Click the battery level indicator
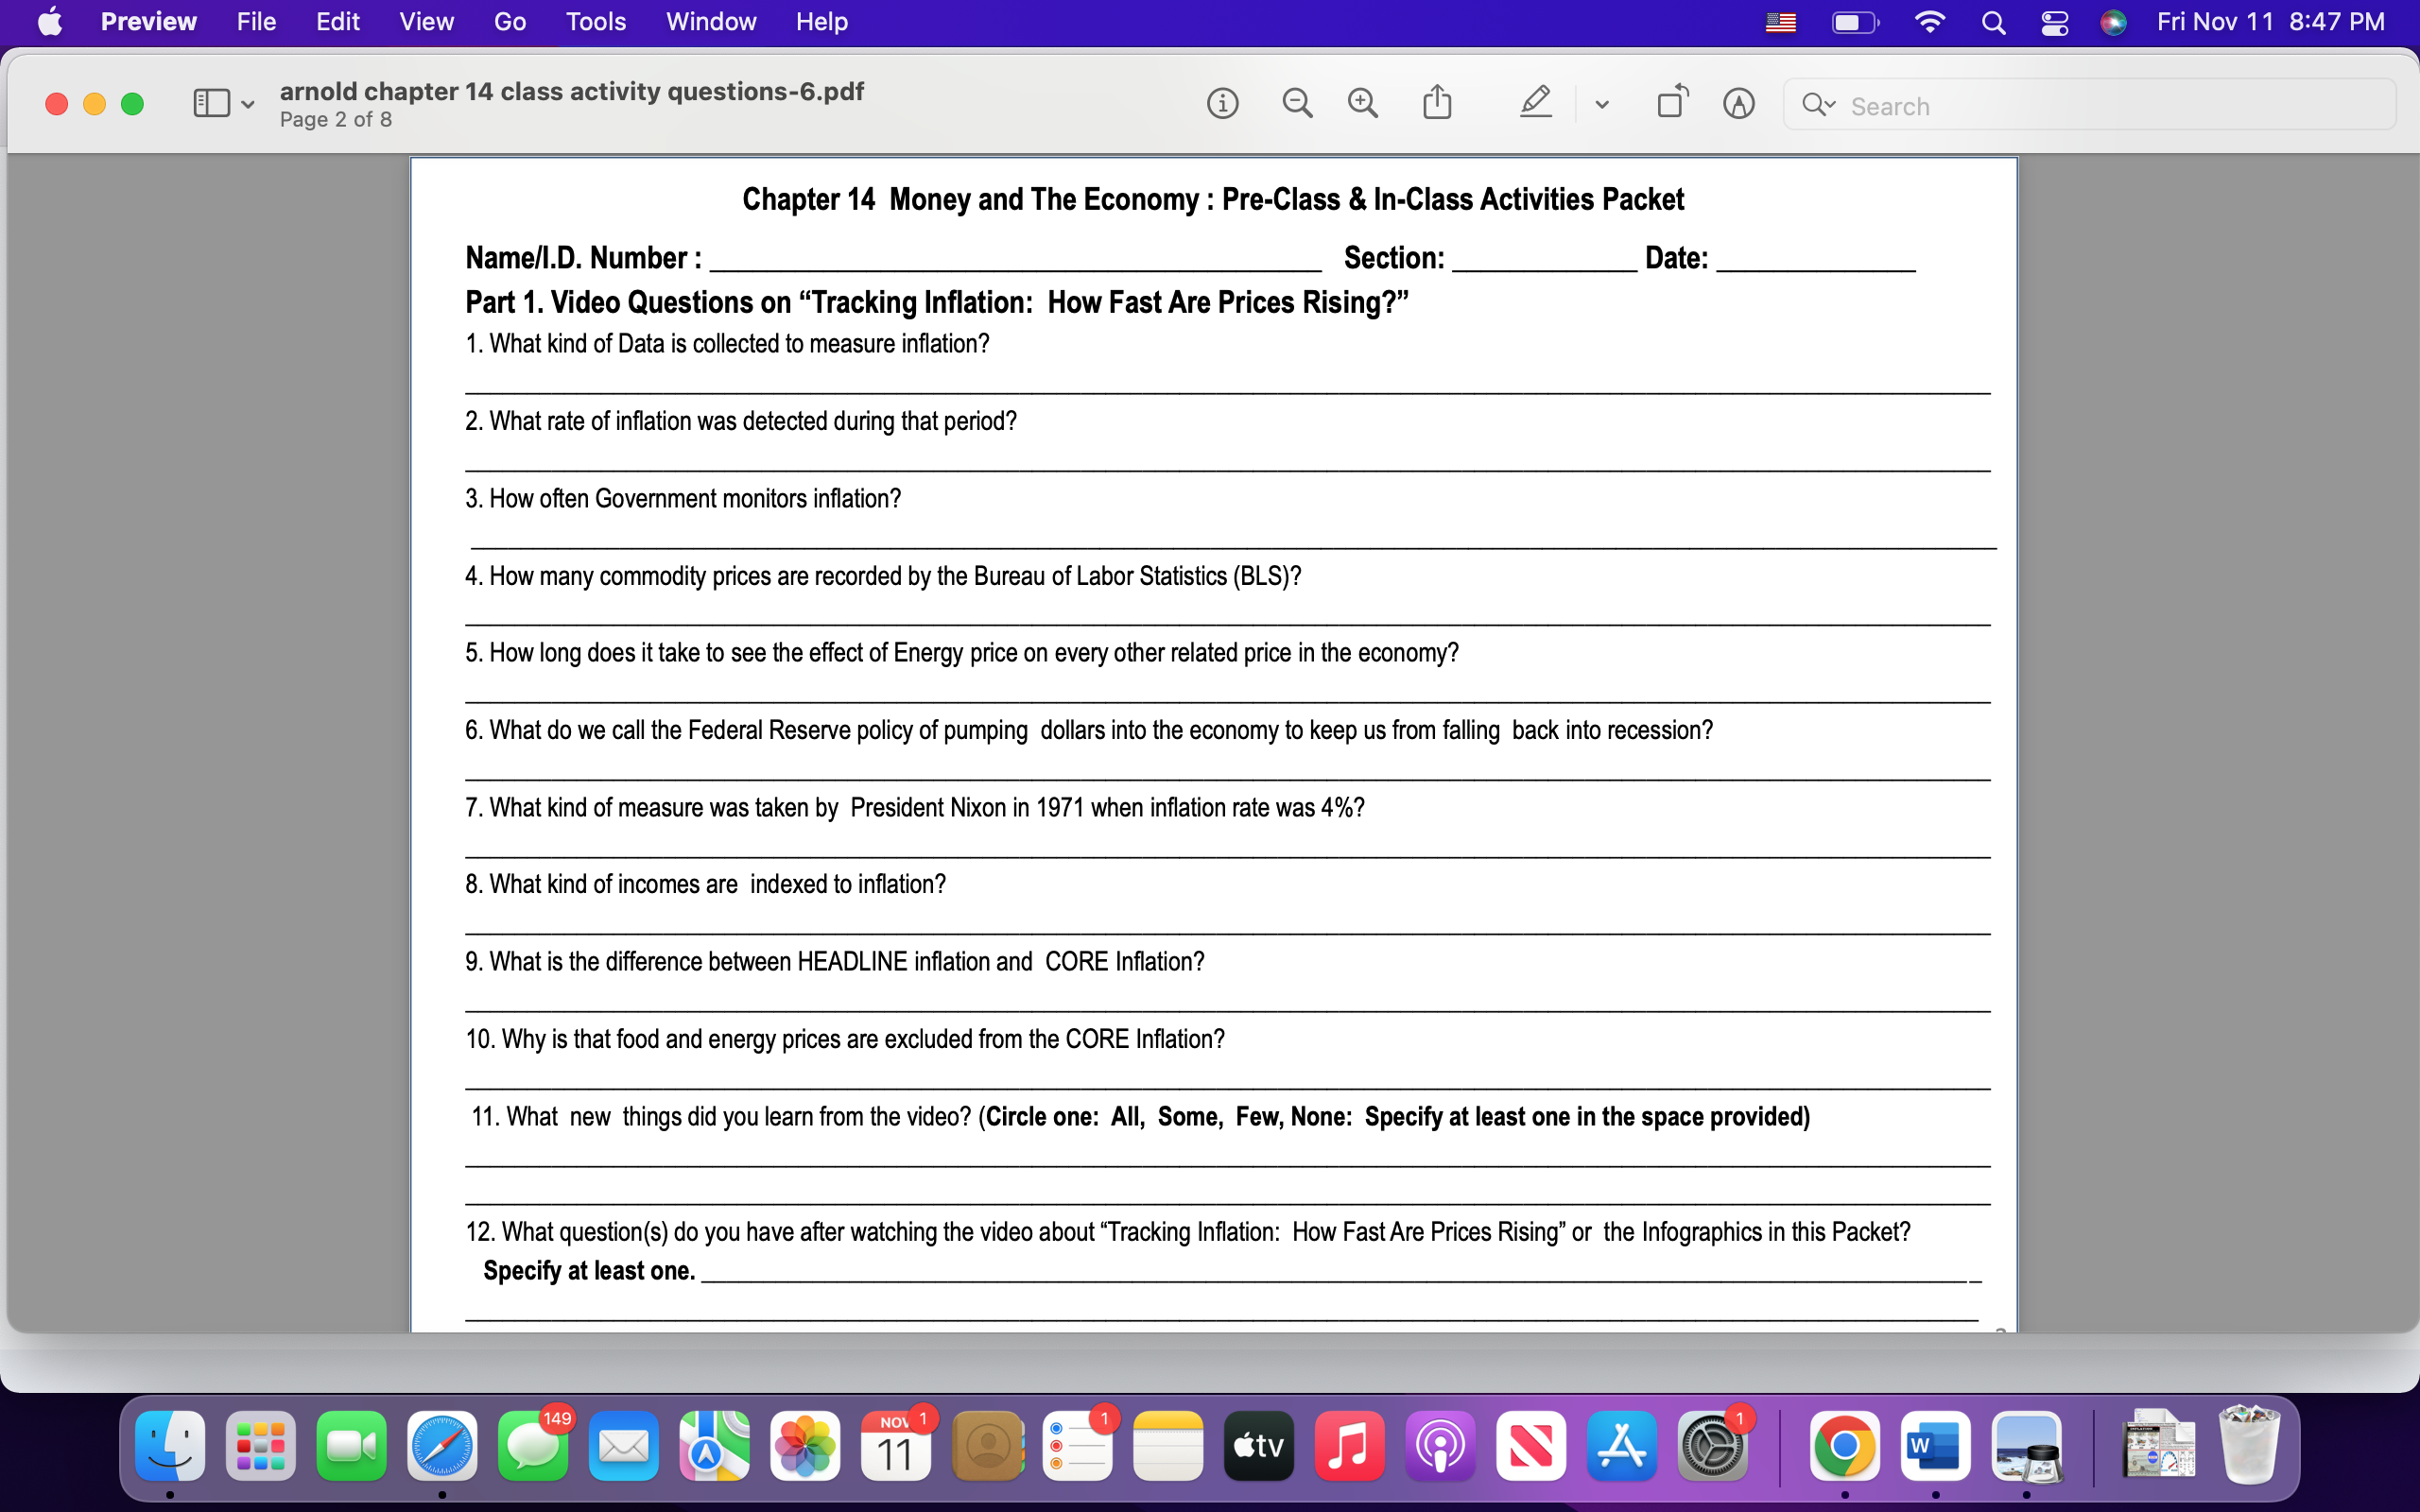The width and height of the screenshot is (2420, 1512). (1855, 21)
